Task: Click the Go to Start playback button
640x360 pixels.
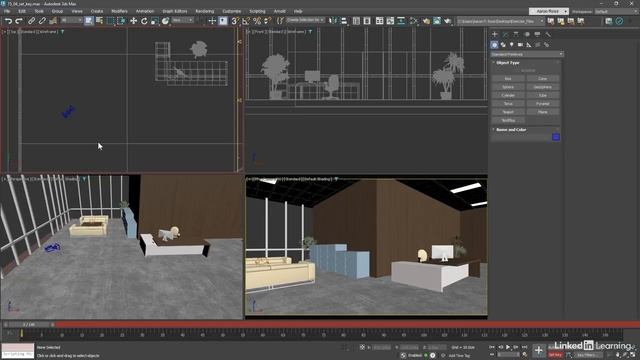Action: click(492, 347)
